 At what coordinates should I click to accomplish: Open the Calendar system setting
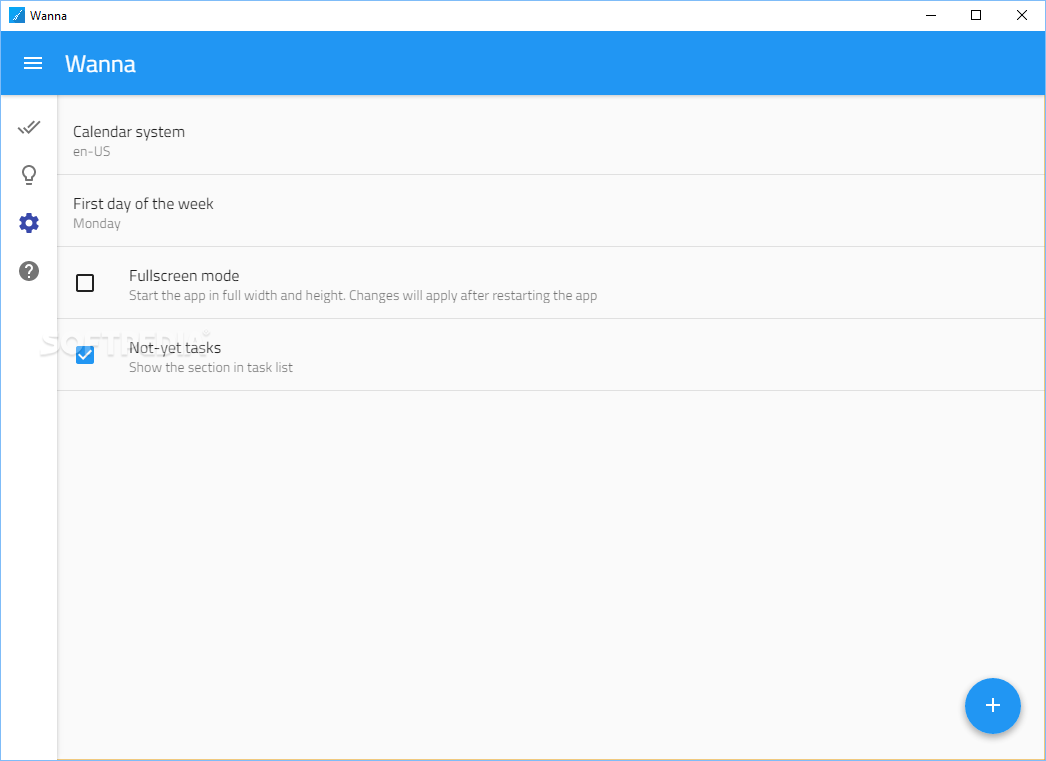tap(550, 139)
